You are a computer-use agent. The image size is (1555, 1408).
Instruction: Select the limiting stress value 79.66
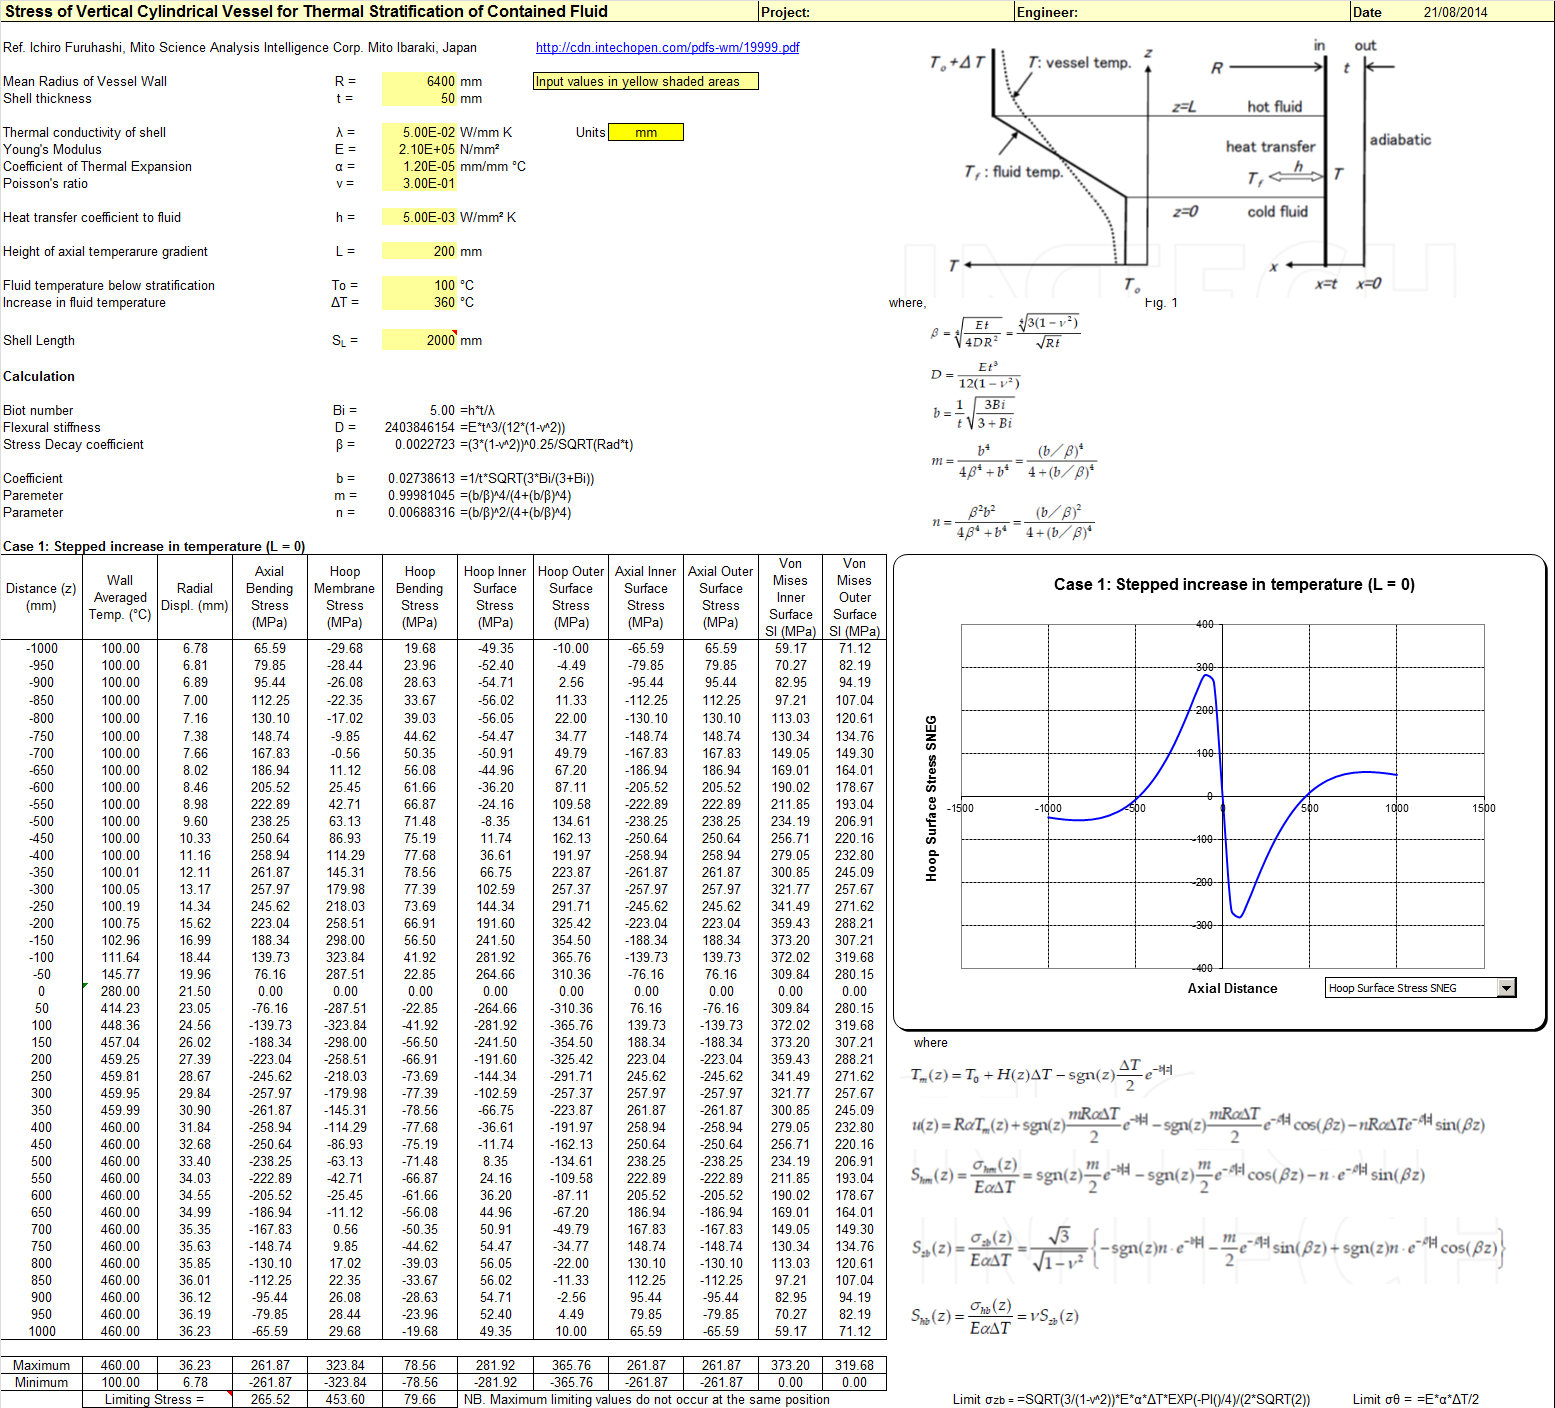click(420, 1399)
